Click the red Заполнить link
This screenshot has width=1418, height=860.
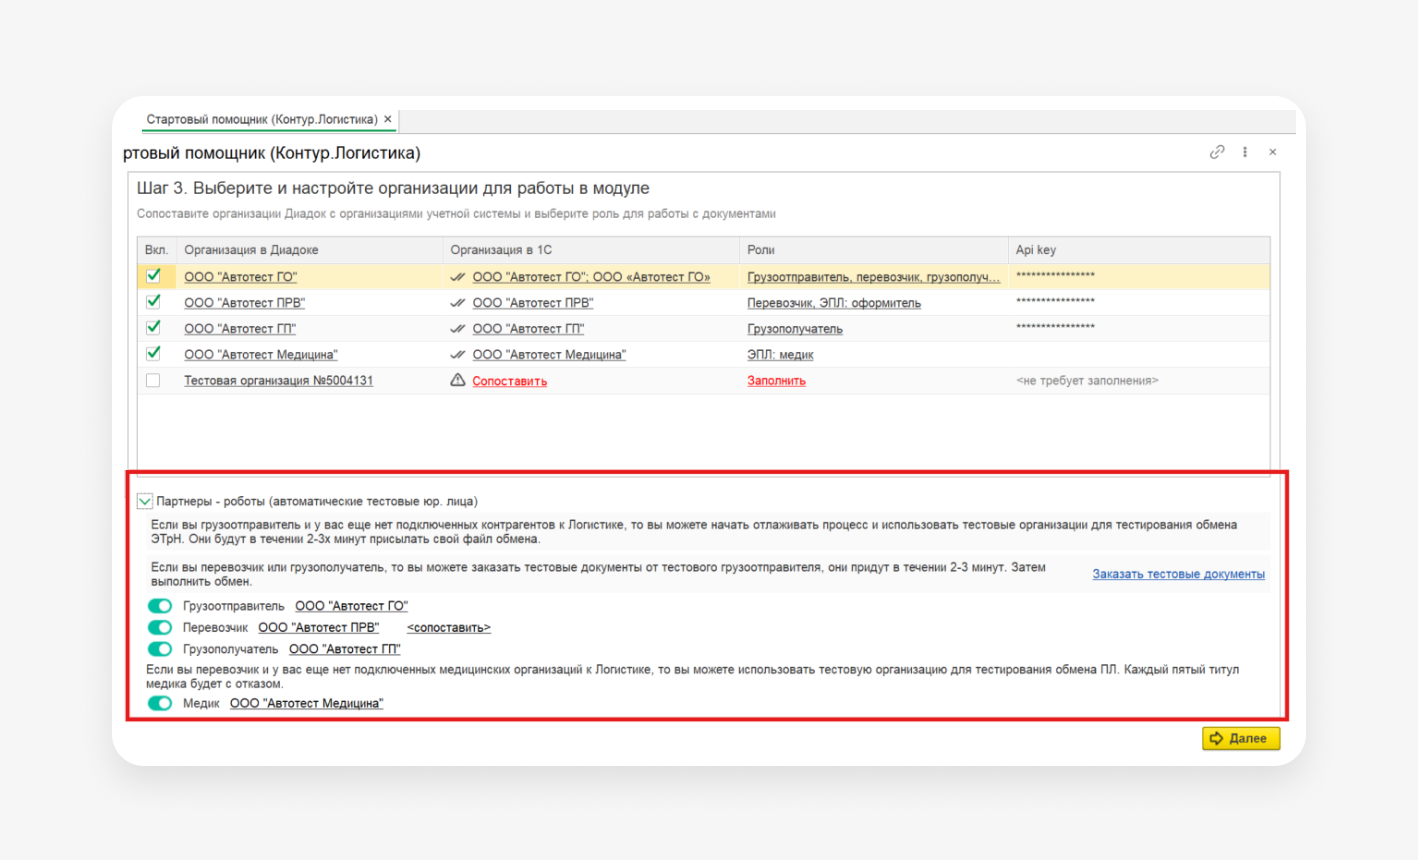click(x=776, y=381)
